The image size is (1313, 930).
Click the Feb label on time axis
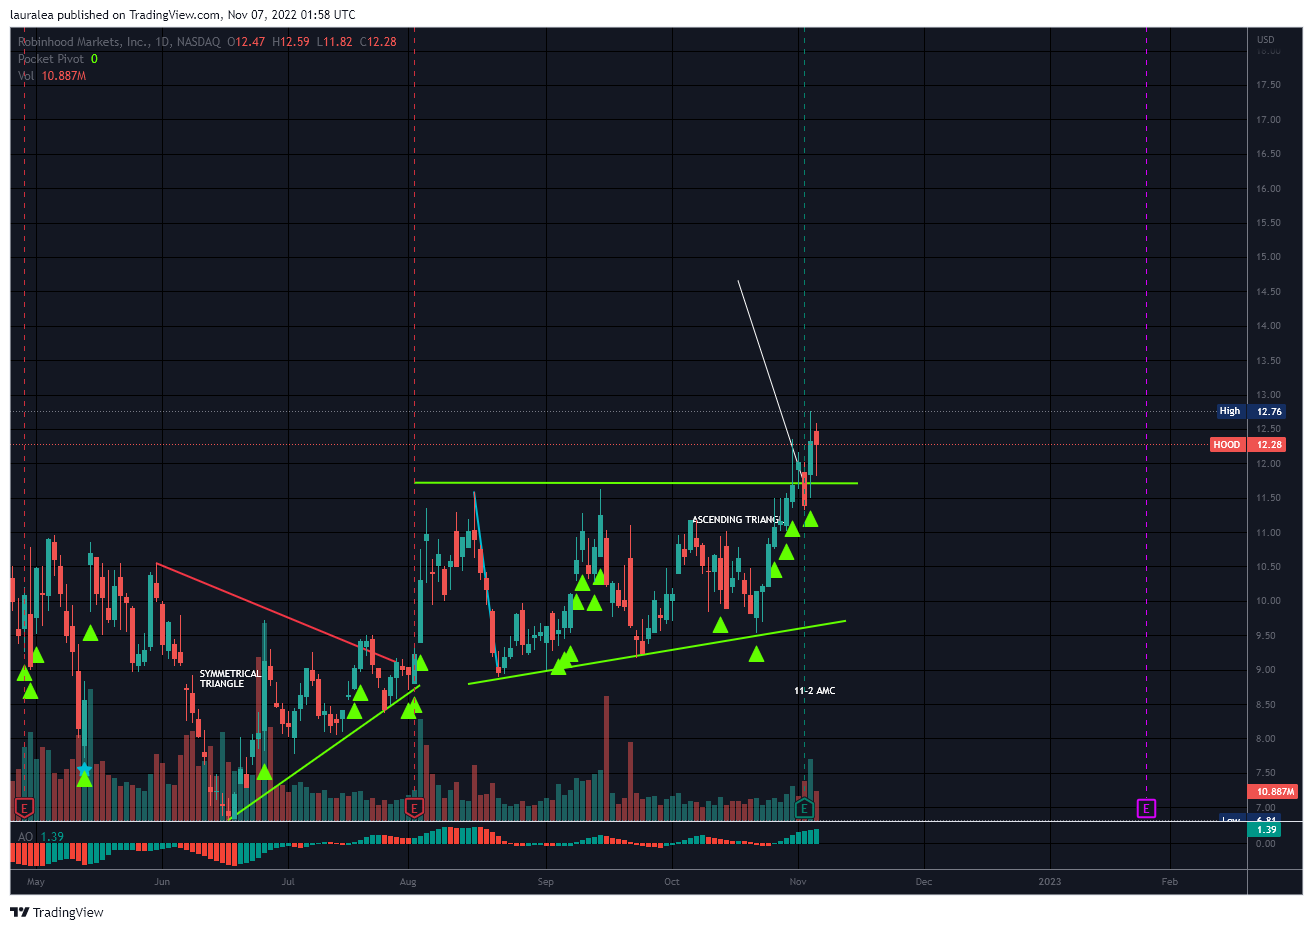click(1169, 882)
